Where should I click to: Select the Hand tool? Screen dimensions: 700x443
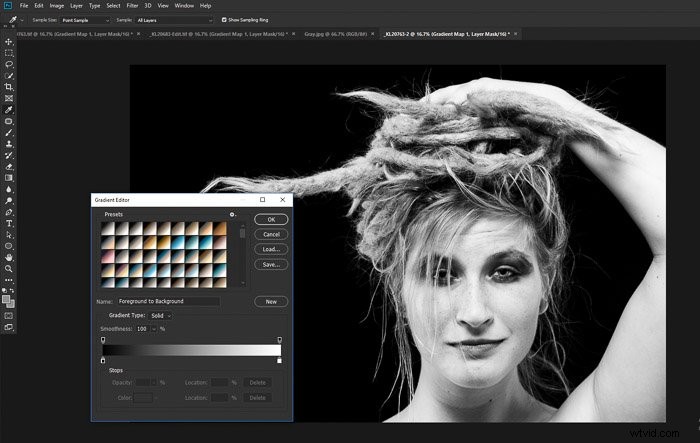point(8,257)
